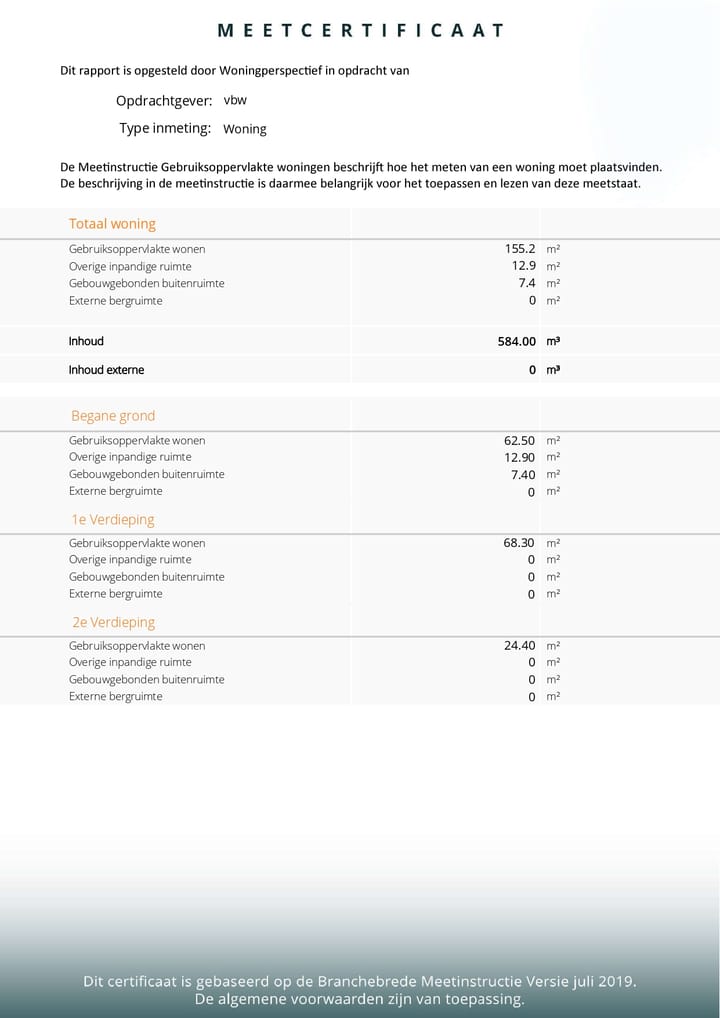
Task: Click the "Totaal woning" section heading
Action: point(112,224)
